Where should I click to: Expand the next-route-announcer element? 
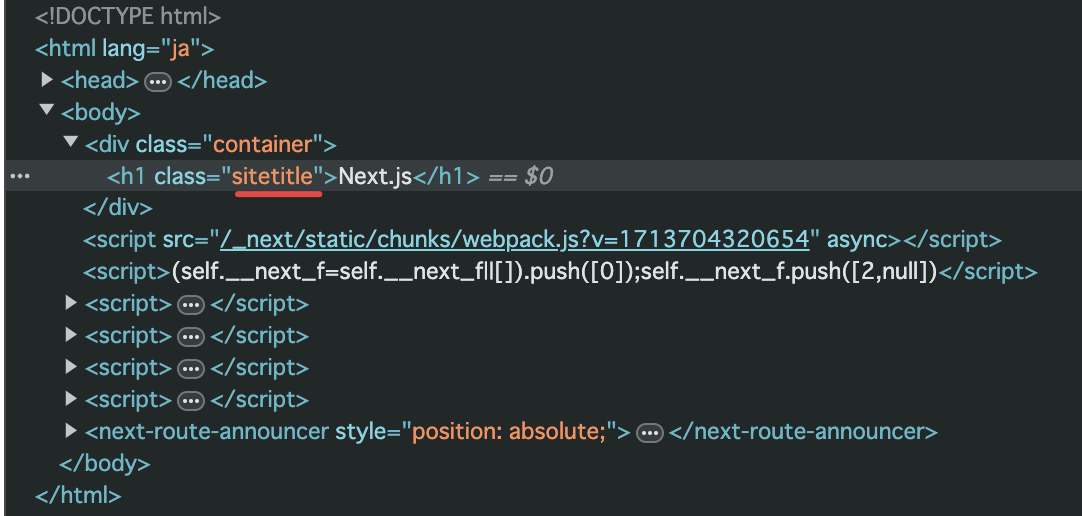[70, 430]
